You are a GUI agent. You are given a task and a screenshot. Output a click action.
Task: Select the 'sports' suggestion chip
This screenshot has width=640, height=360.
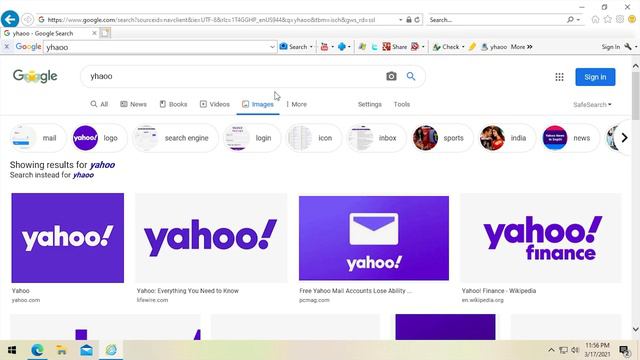[x=442, y=138]
